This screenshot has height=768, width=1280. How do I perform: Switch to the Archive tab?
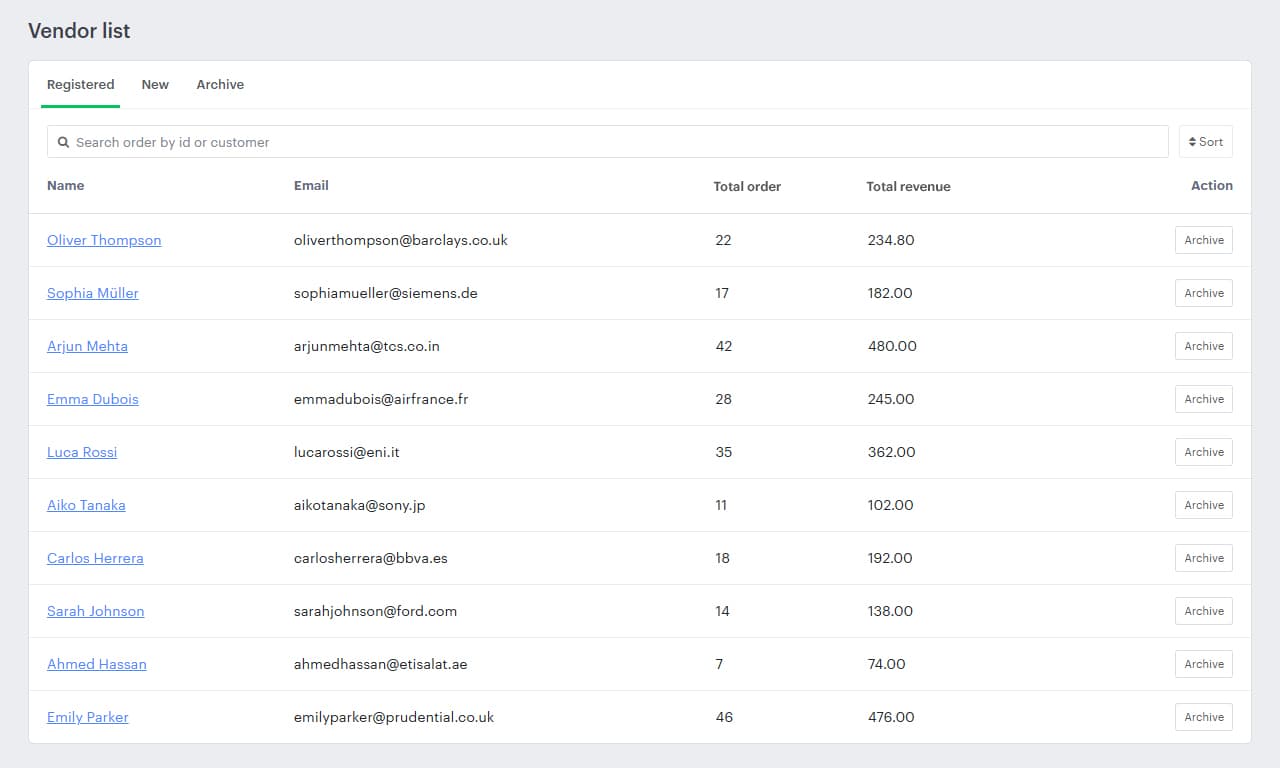click(220, 85)
